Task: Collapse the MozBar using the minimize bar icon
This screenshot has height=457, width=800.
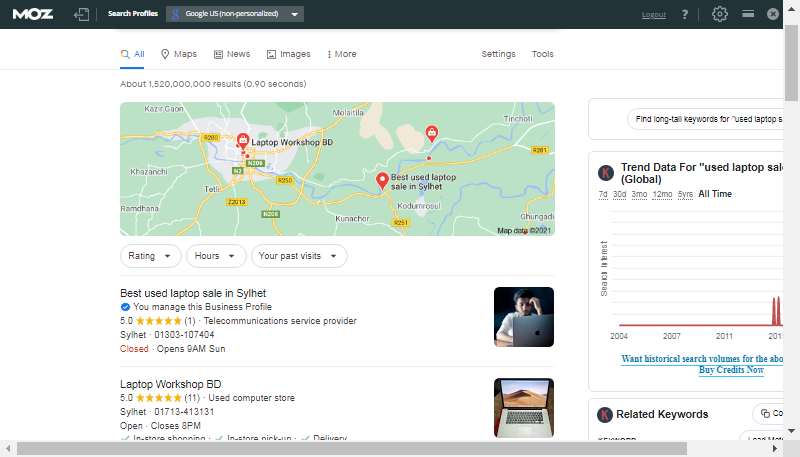Action: 748,14
